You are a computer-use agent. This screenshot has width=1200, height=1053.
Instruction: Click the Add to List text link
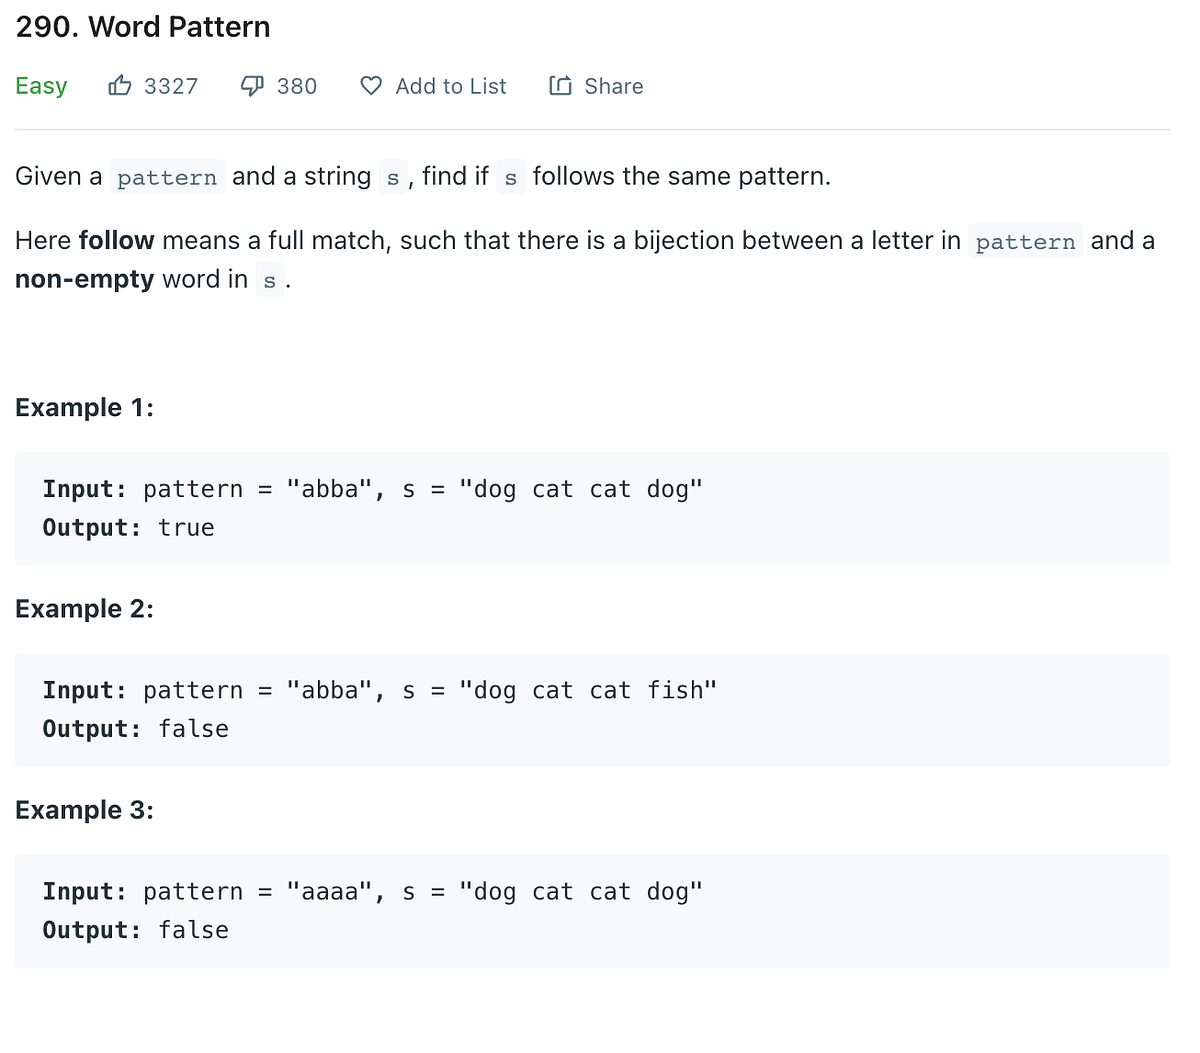point(450,86)
